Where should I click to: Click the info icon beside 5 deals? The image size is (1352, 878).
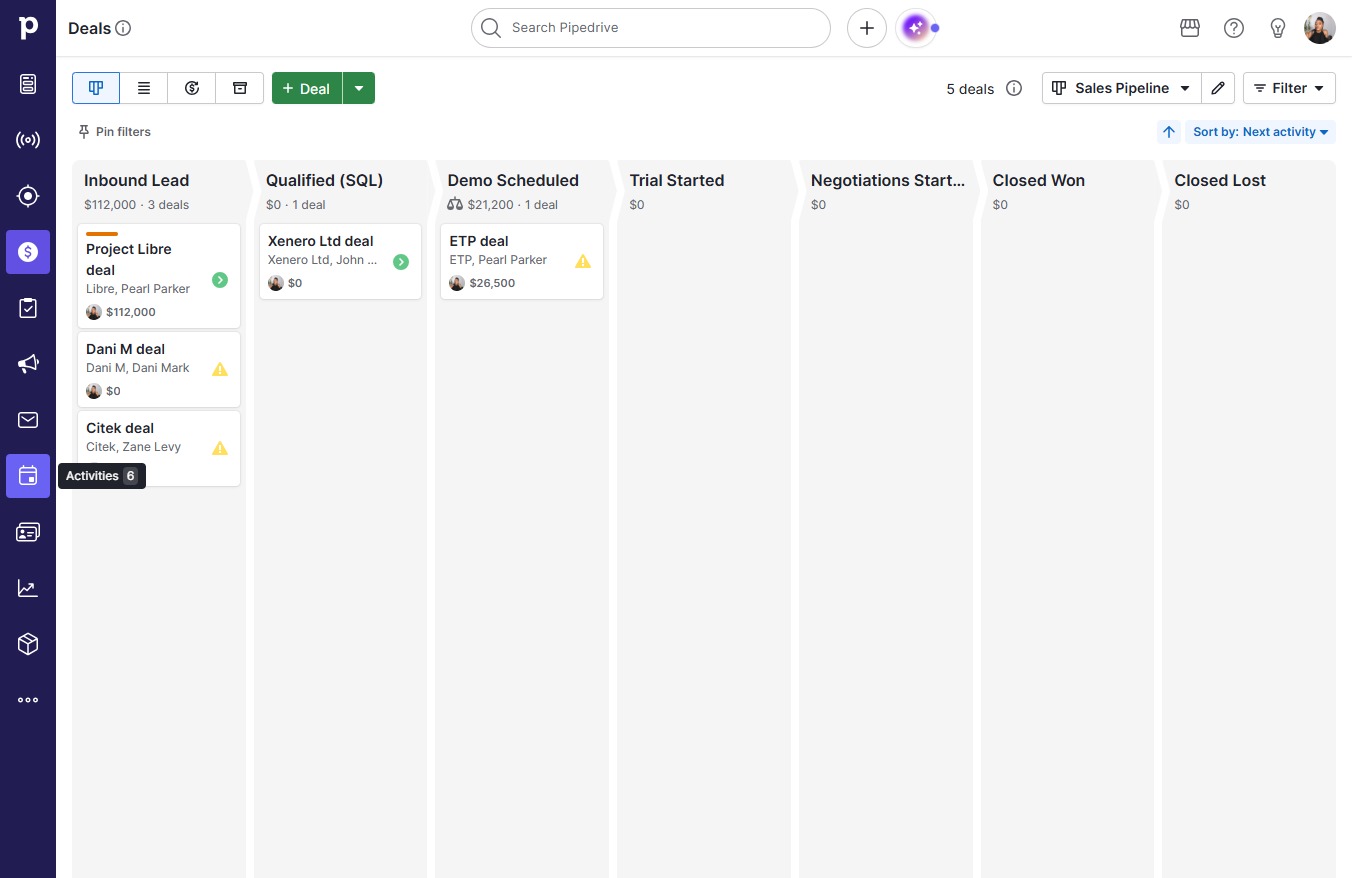pos(1014,88)
